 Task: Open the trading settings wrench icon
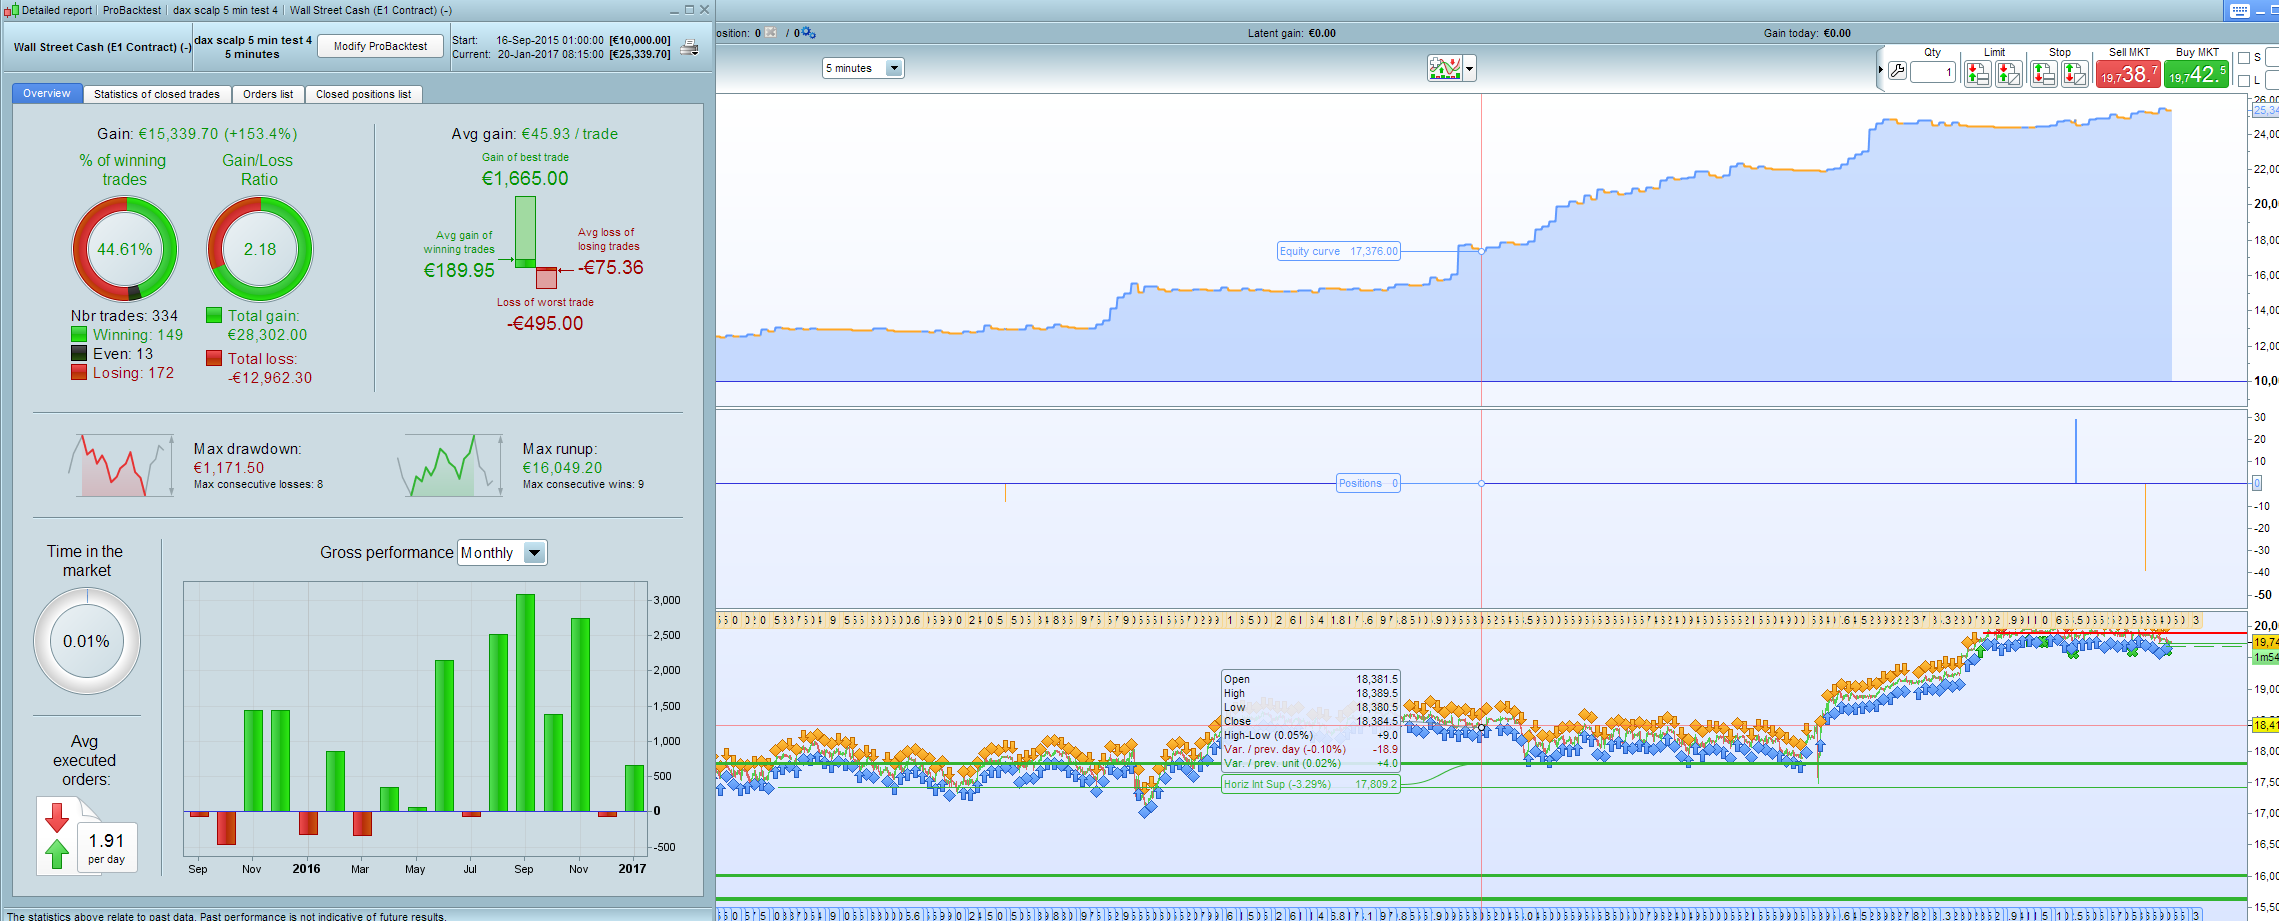click(x=1897, y=72)
